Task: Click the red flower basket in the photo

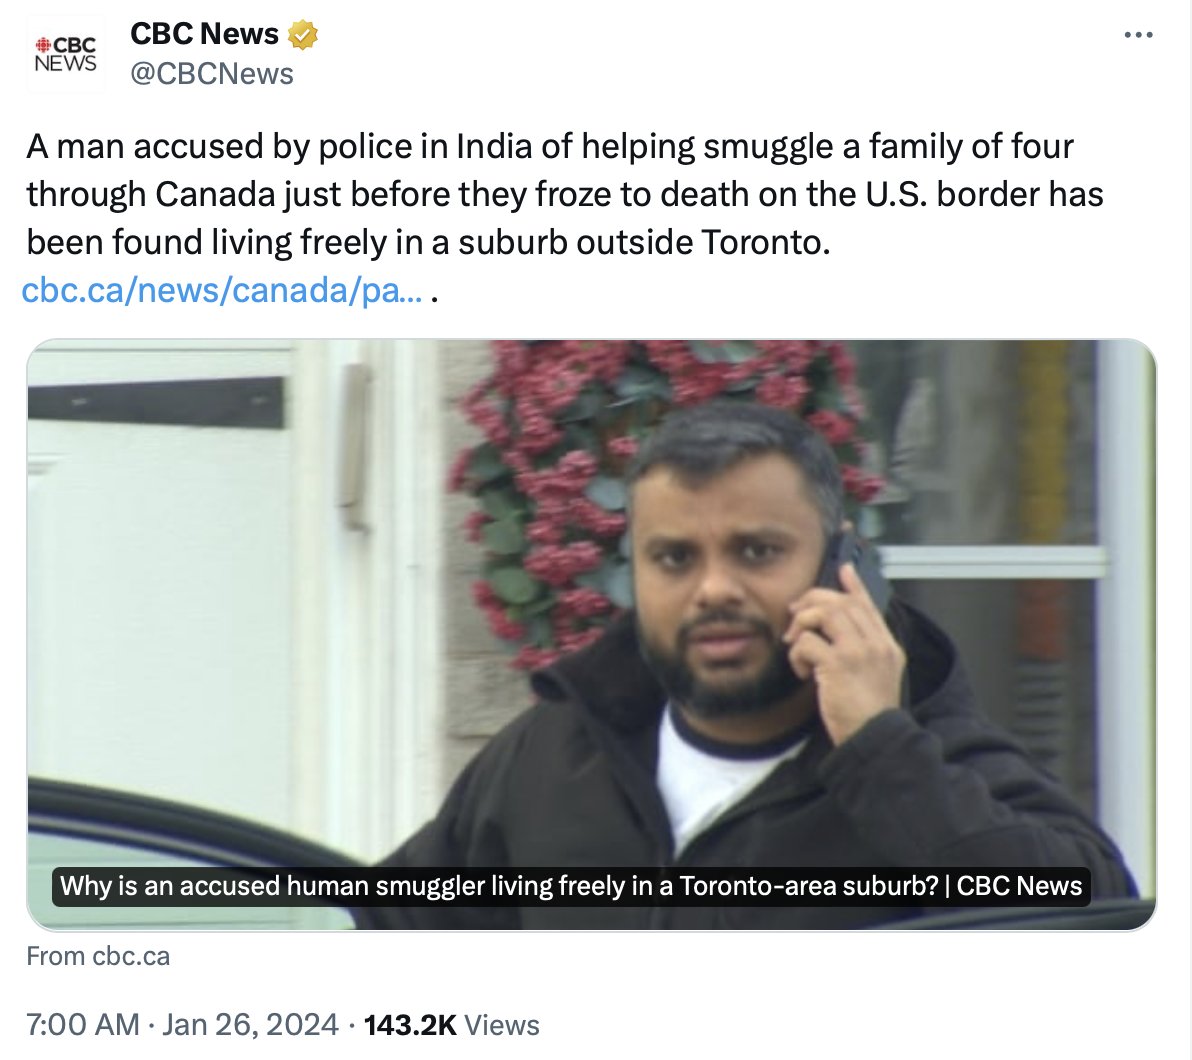Action: point(560,470)
